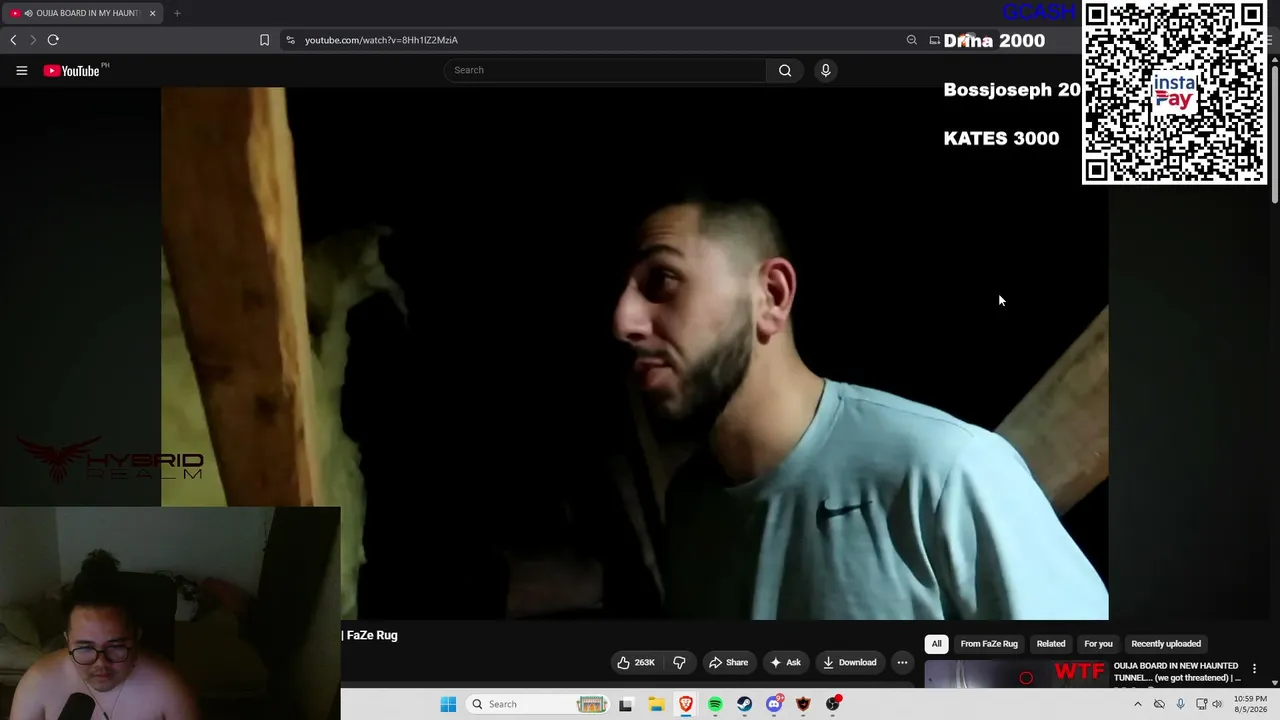Open the Windows Start menu
Screen dimensions: 1280x720
coord(448,704)
